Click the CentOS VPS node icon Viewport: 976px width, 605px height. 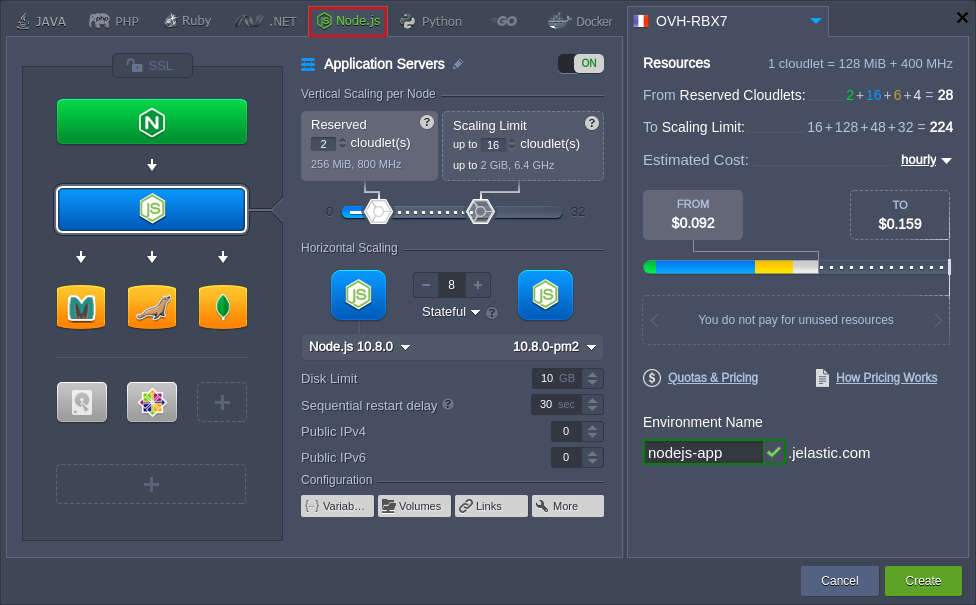(152, 402)
